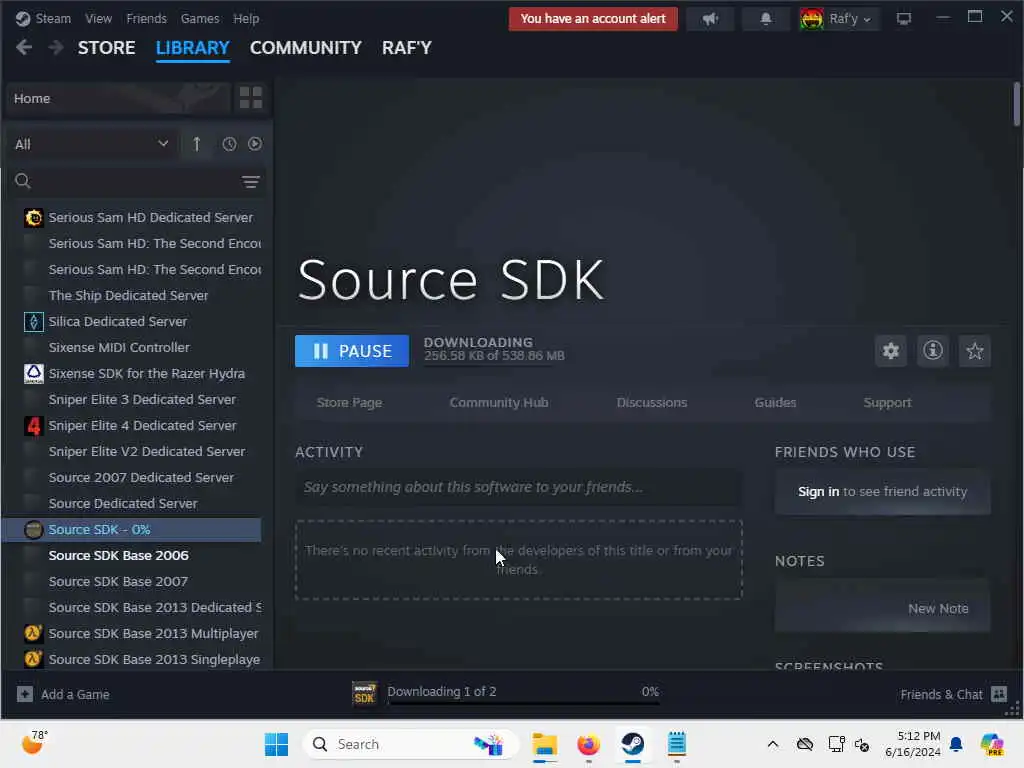
Task: Go to the STORE tab
Action: click(x=106, y=48)
